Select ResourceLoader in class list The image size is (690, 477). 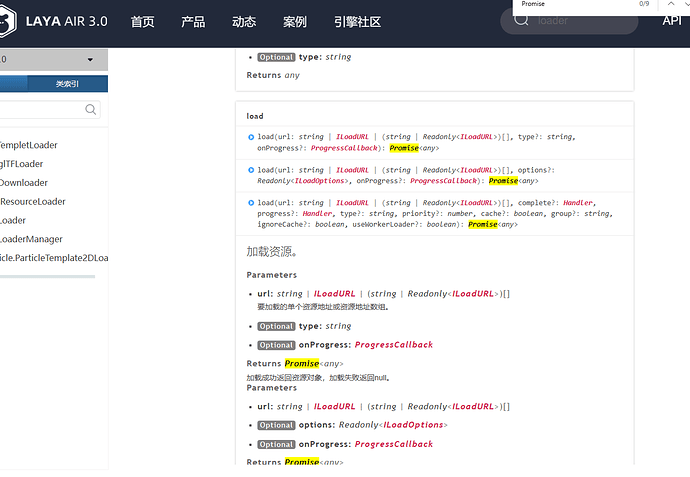(x=33, y=202)
